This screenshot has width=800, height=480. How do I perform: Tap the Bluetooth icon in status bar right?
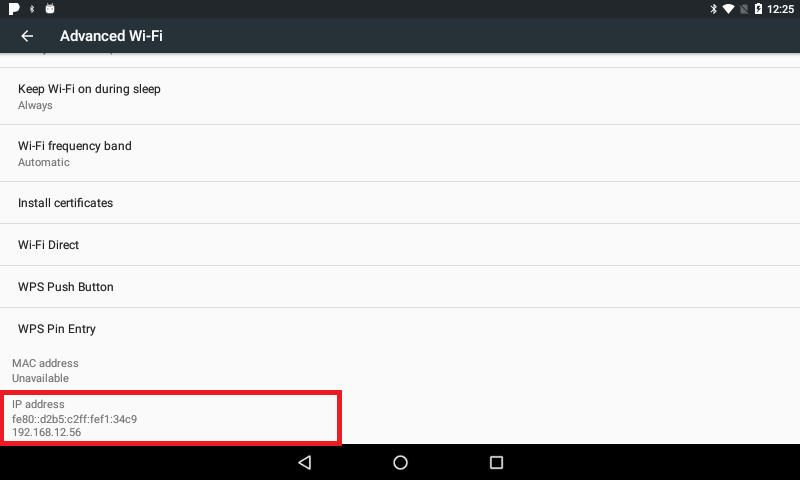pyautogui.click(x=713, y=9)
